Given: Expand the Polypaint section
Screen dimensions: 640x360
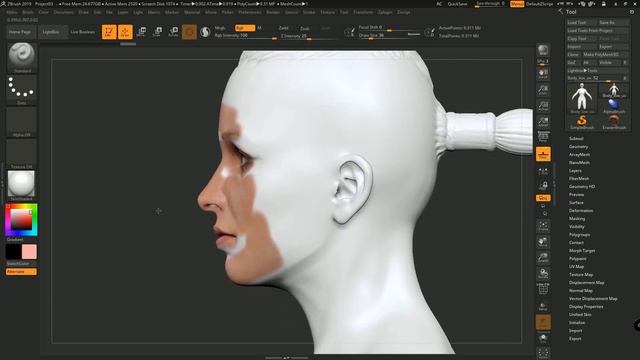Looking at the screenshot, I should (578, 258).
